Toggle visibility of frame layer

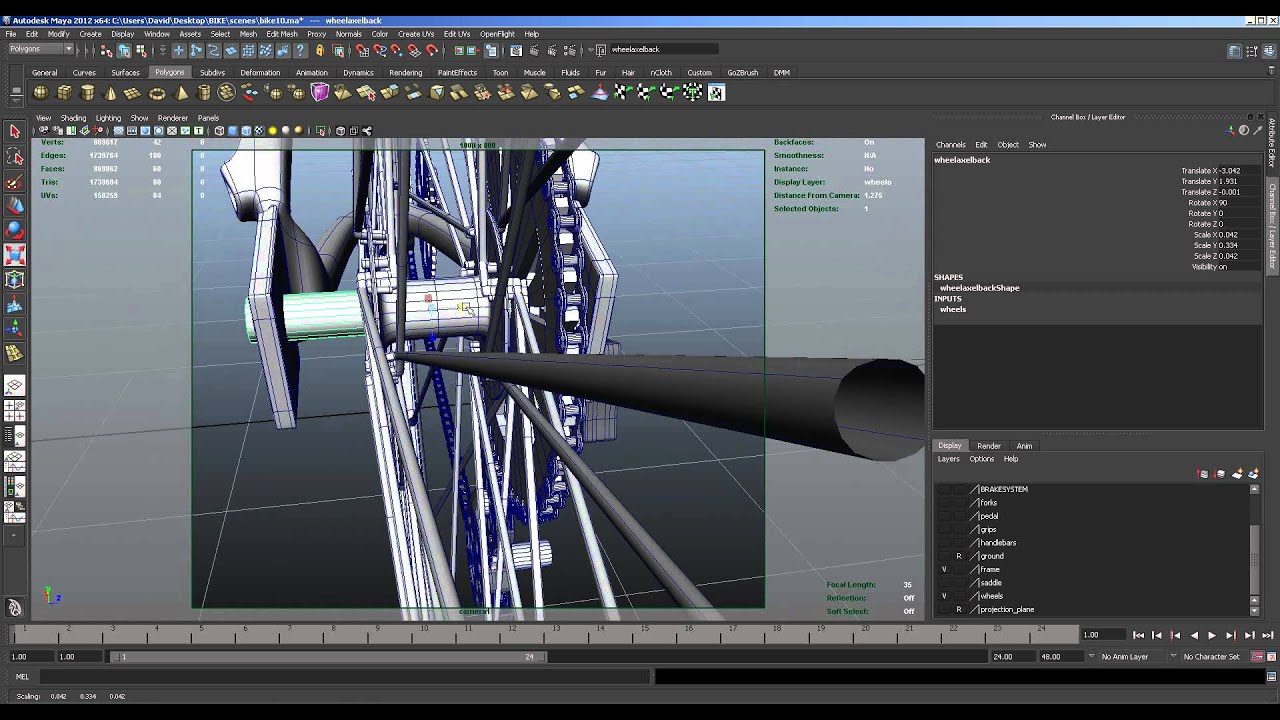[944, 569]
